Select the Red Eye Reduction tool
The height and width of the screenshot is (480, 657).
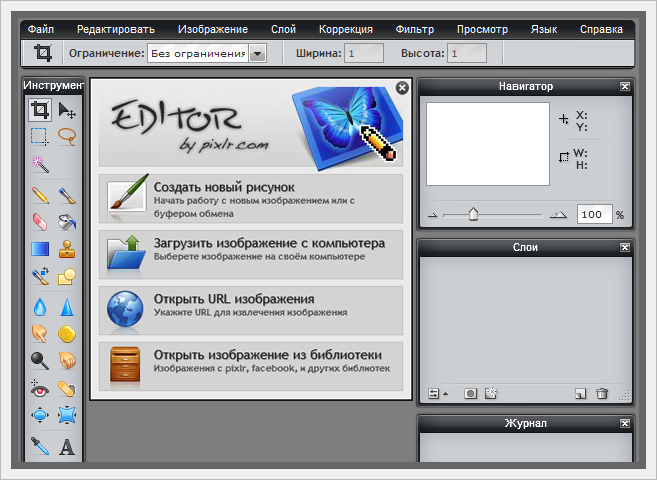pos(40,389)
